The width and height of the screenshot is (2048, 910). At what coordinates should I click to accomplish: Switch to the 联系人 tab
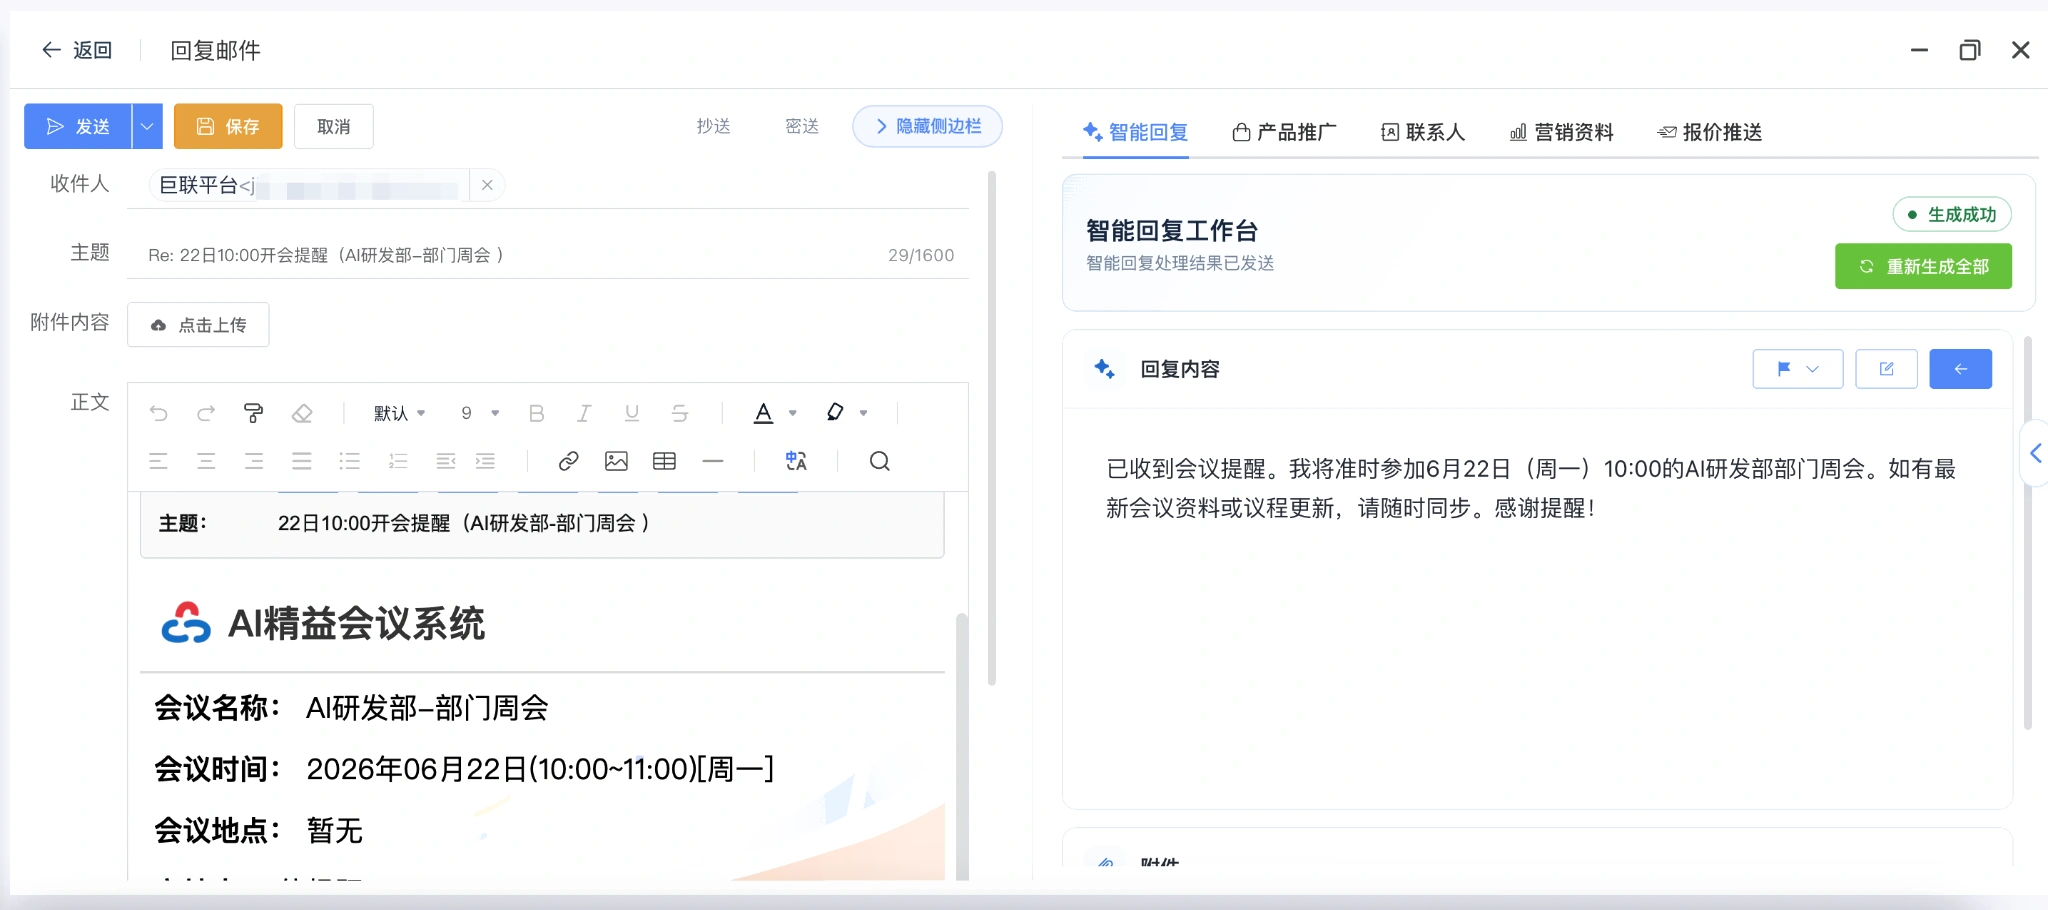(x=1423, y=132)
